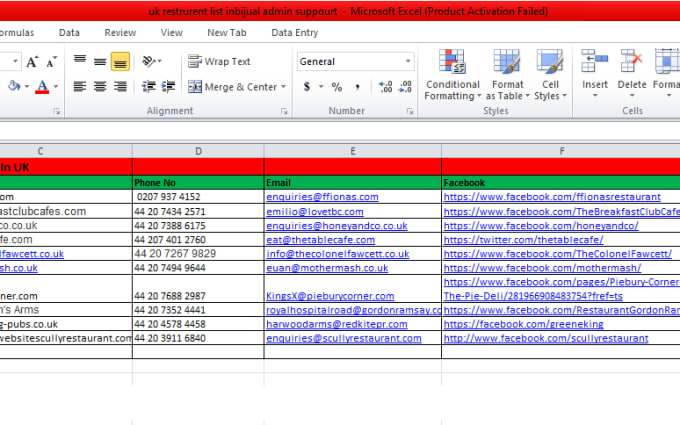Open Format as Table gallery
680x425 pixels.
[507, 75]
